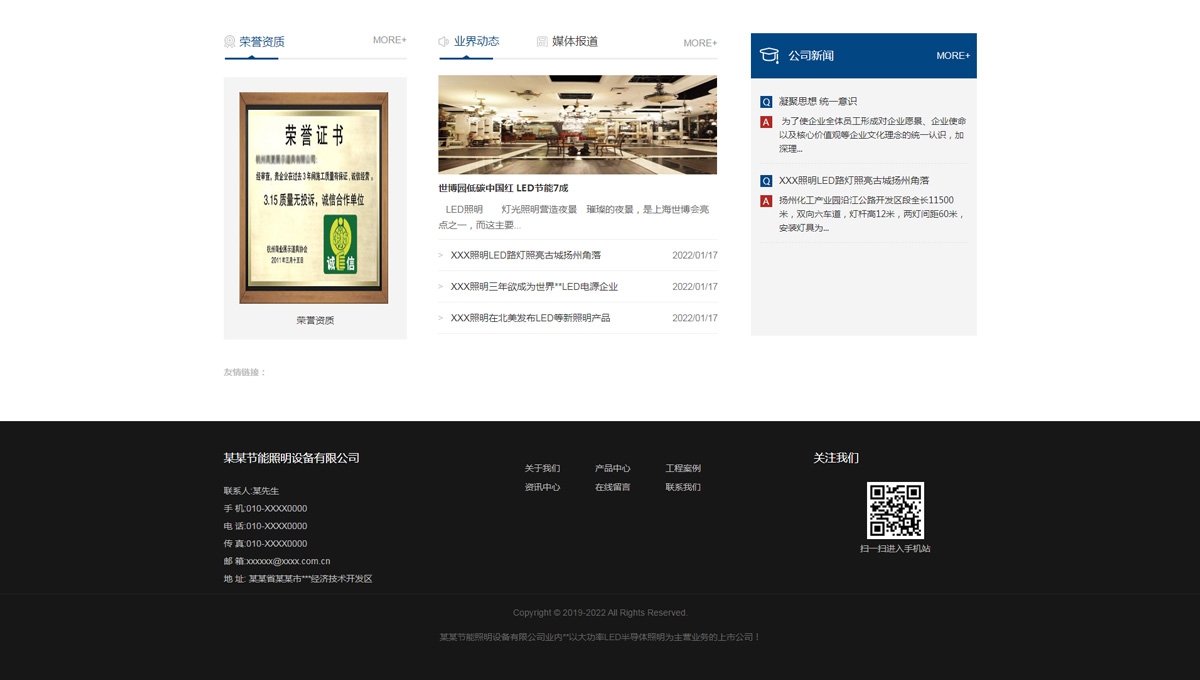
Task: Go to 关于我们 in footer
Action: tap(542, 468)
